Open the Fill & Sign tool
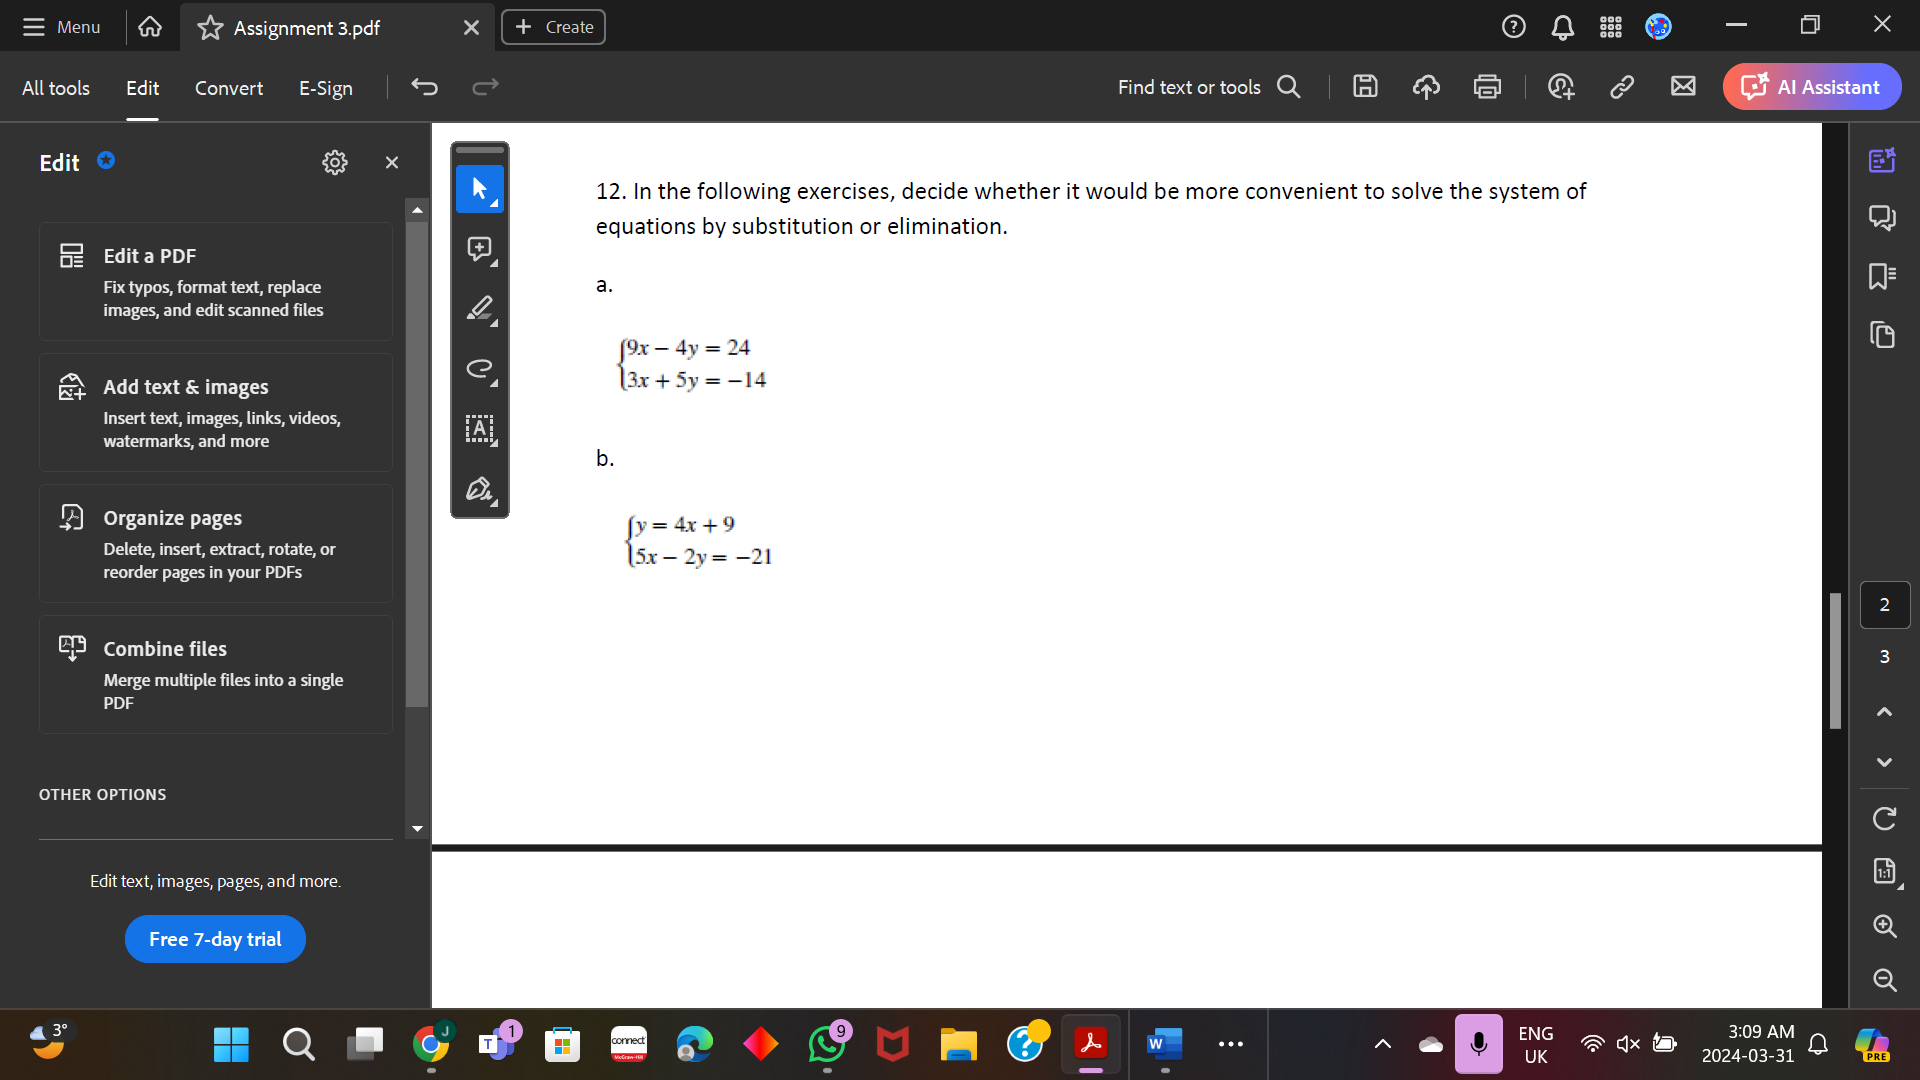Viewport: 1920px width, 1080px height. tap(480, 490)
